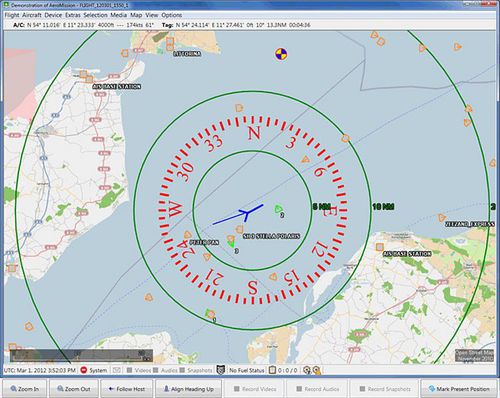Open the Flight menu

[x=12, y=15]
